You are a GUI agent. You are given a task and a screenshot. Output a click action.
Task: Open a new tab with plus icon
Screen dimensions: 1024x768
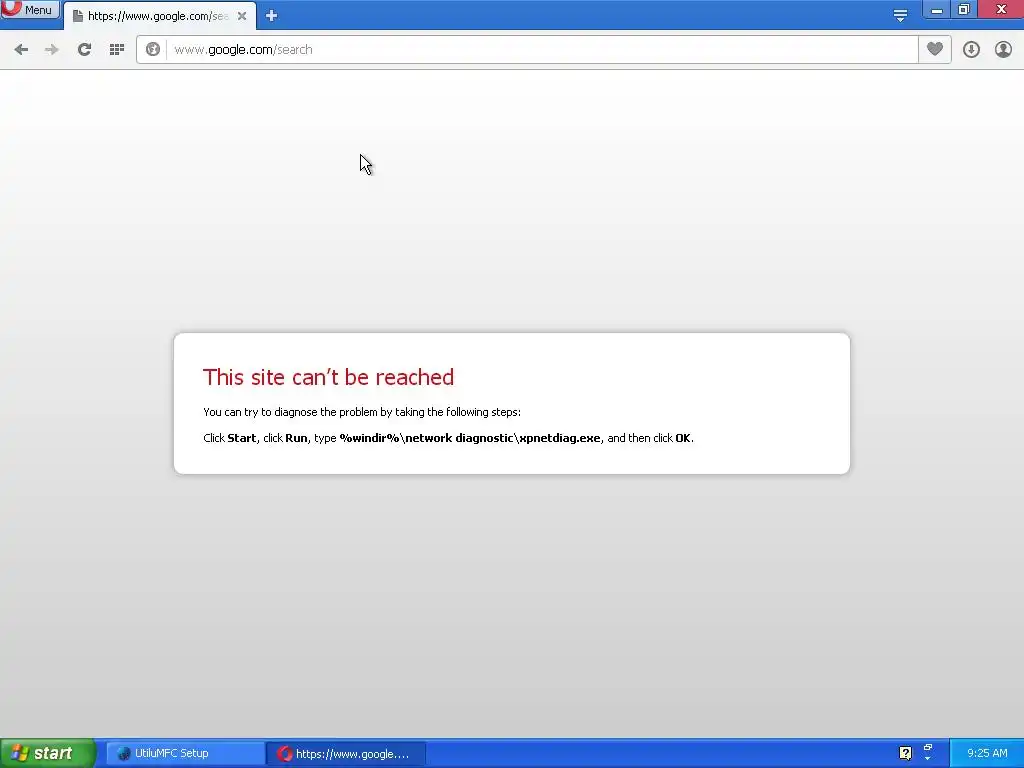272,16
